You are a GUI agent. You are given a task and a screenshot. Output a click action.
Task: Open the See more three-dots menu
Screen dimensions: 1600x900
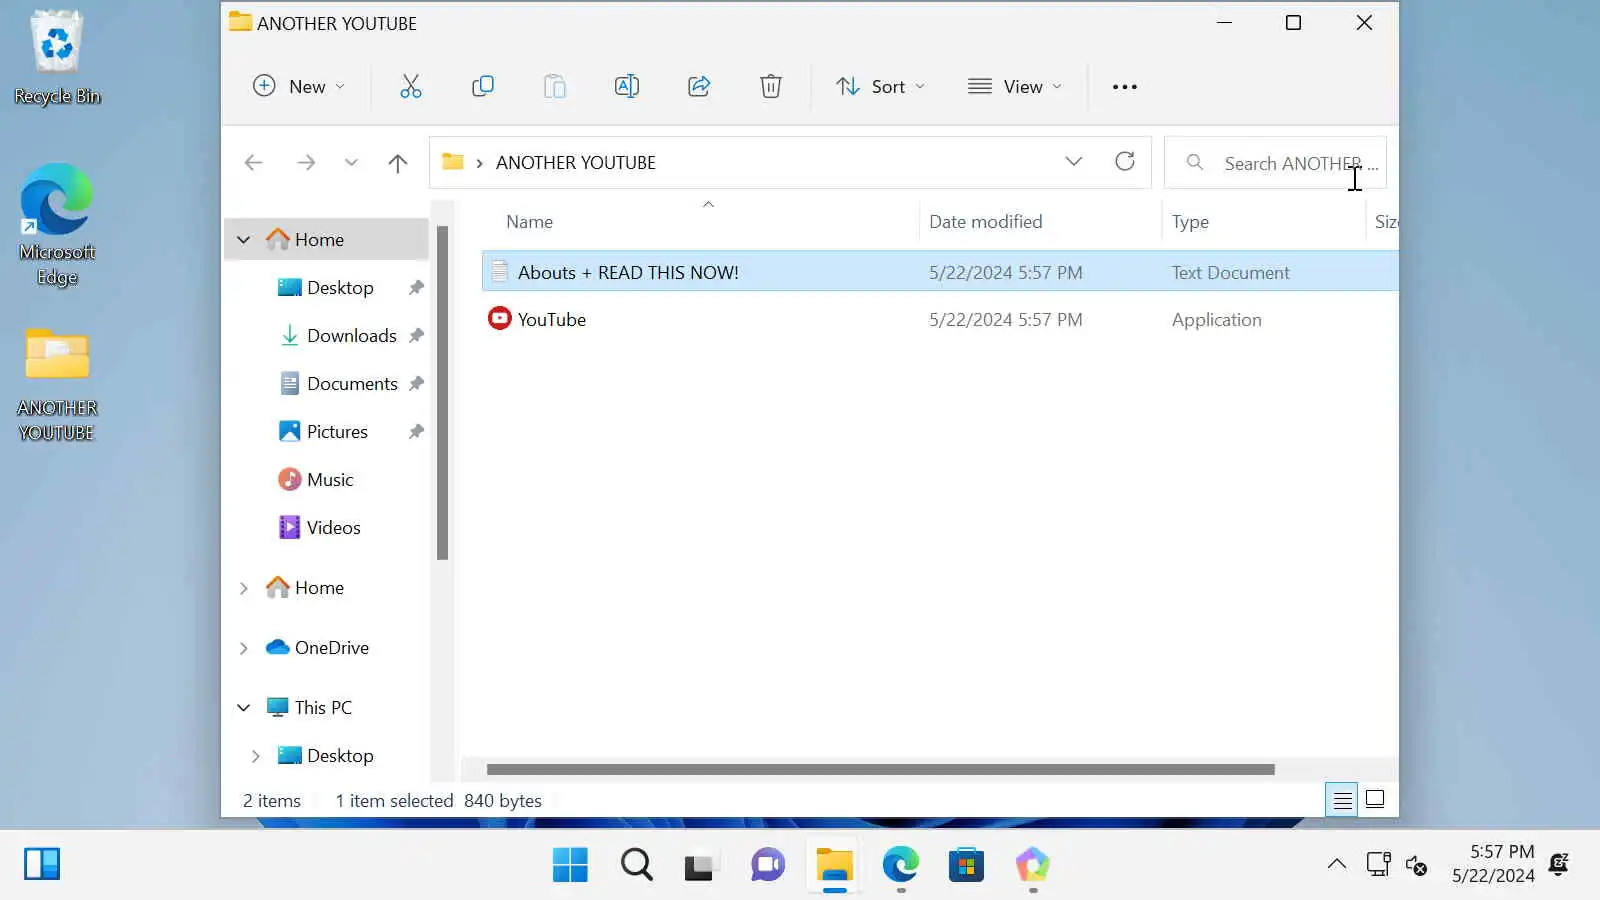pos(1125,87)
